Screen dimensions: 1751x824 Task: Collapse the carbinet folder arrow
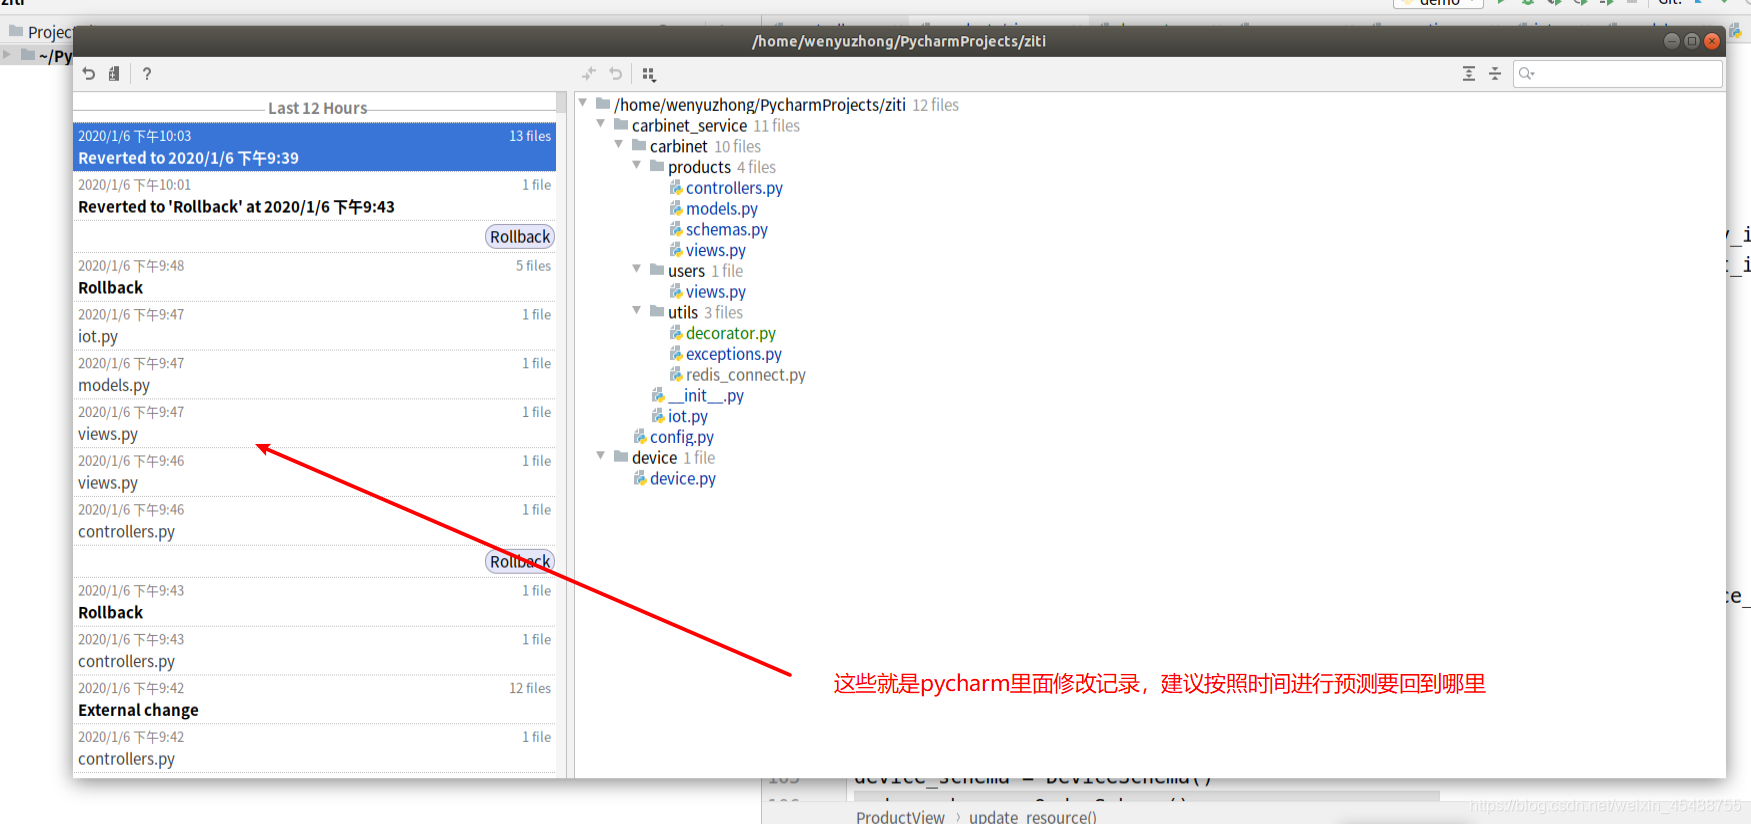(619, 145)
